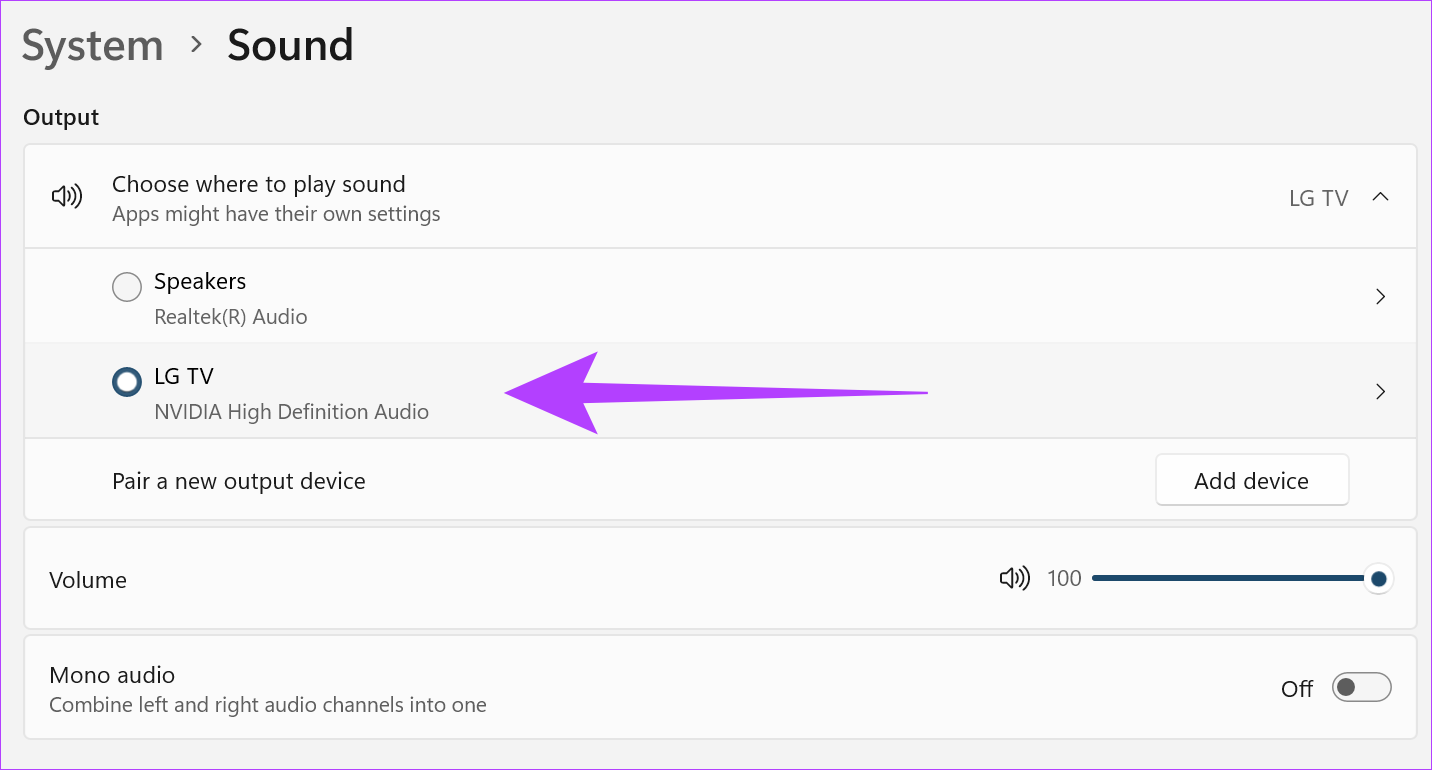Click the volume level number 100
The width and height of the screenshot is (1432, 770).
(1064, 578)
